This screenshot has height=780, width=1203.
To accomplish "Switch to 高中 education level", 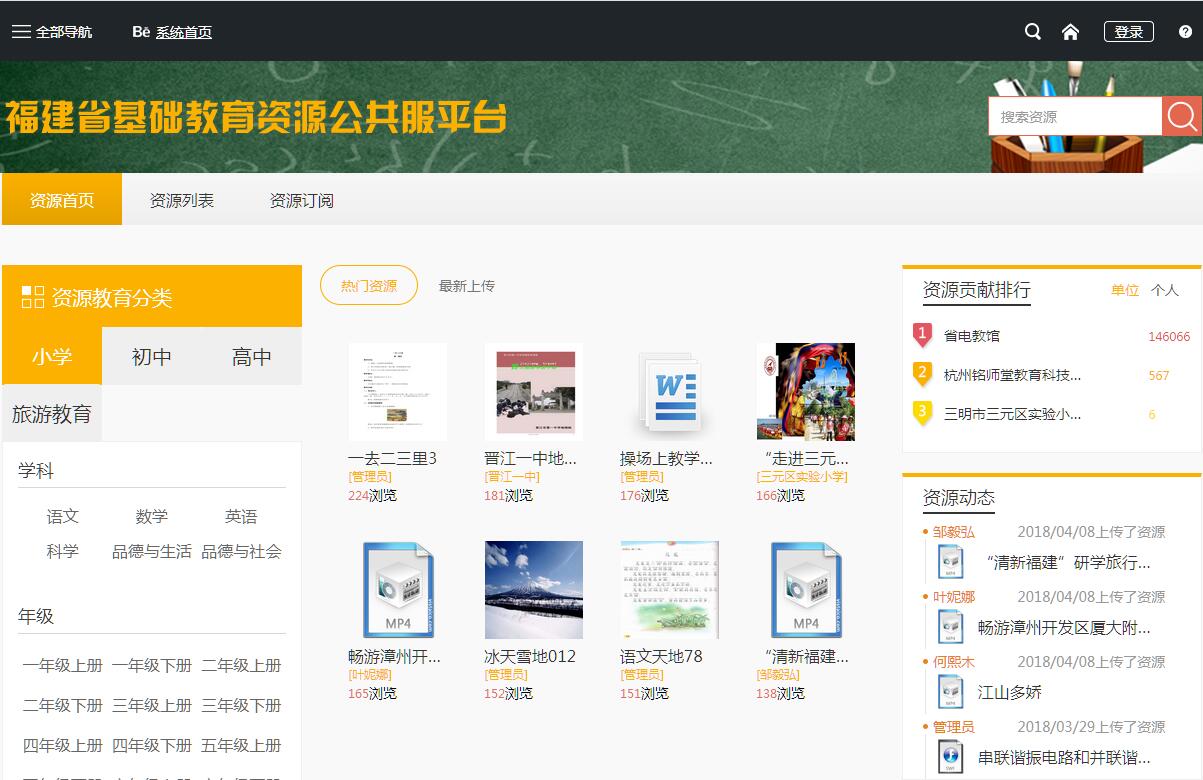I will click(x=252, y=356).
